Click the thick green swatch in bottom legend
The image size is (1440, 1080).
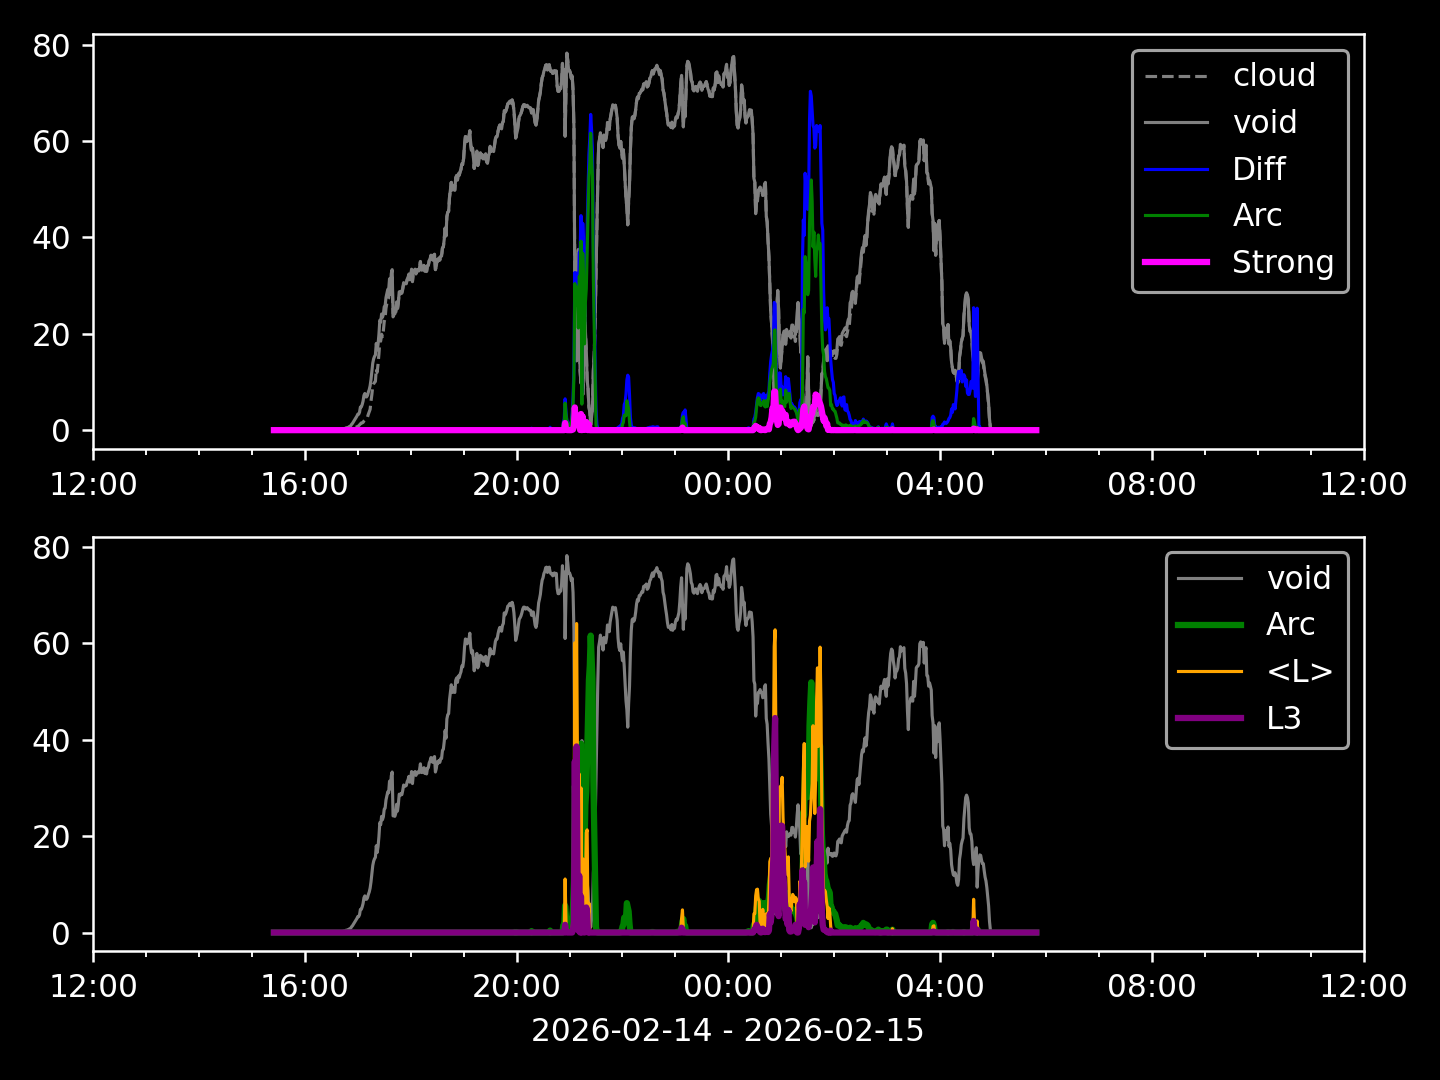pyautogui.click(x=1210, y=625)
